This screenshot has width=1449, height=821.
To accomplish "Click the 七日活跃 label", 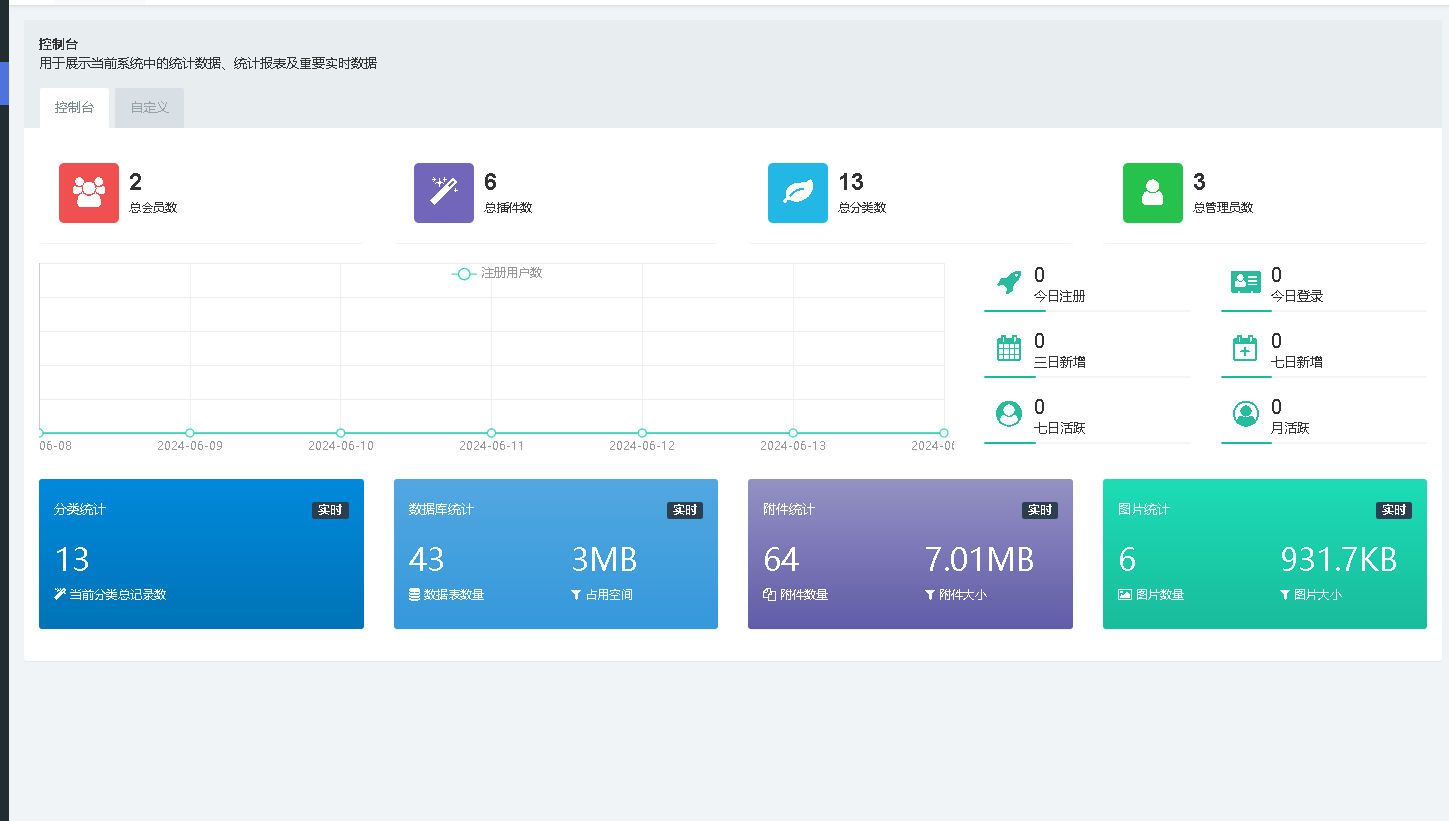I will click(x=1059, y=428).
